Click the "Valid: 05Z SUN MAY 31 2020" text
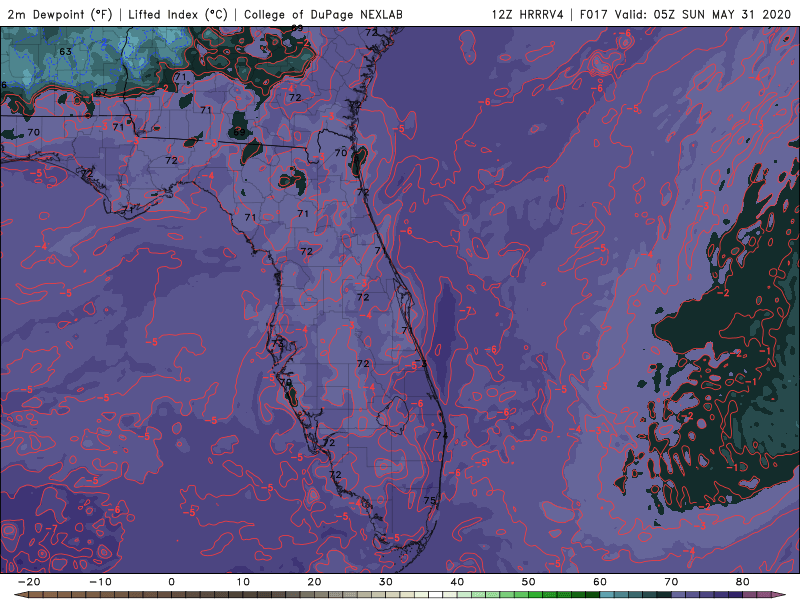The width and height of the screenshot is (800, 600). point(703,14)
